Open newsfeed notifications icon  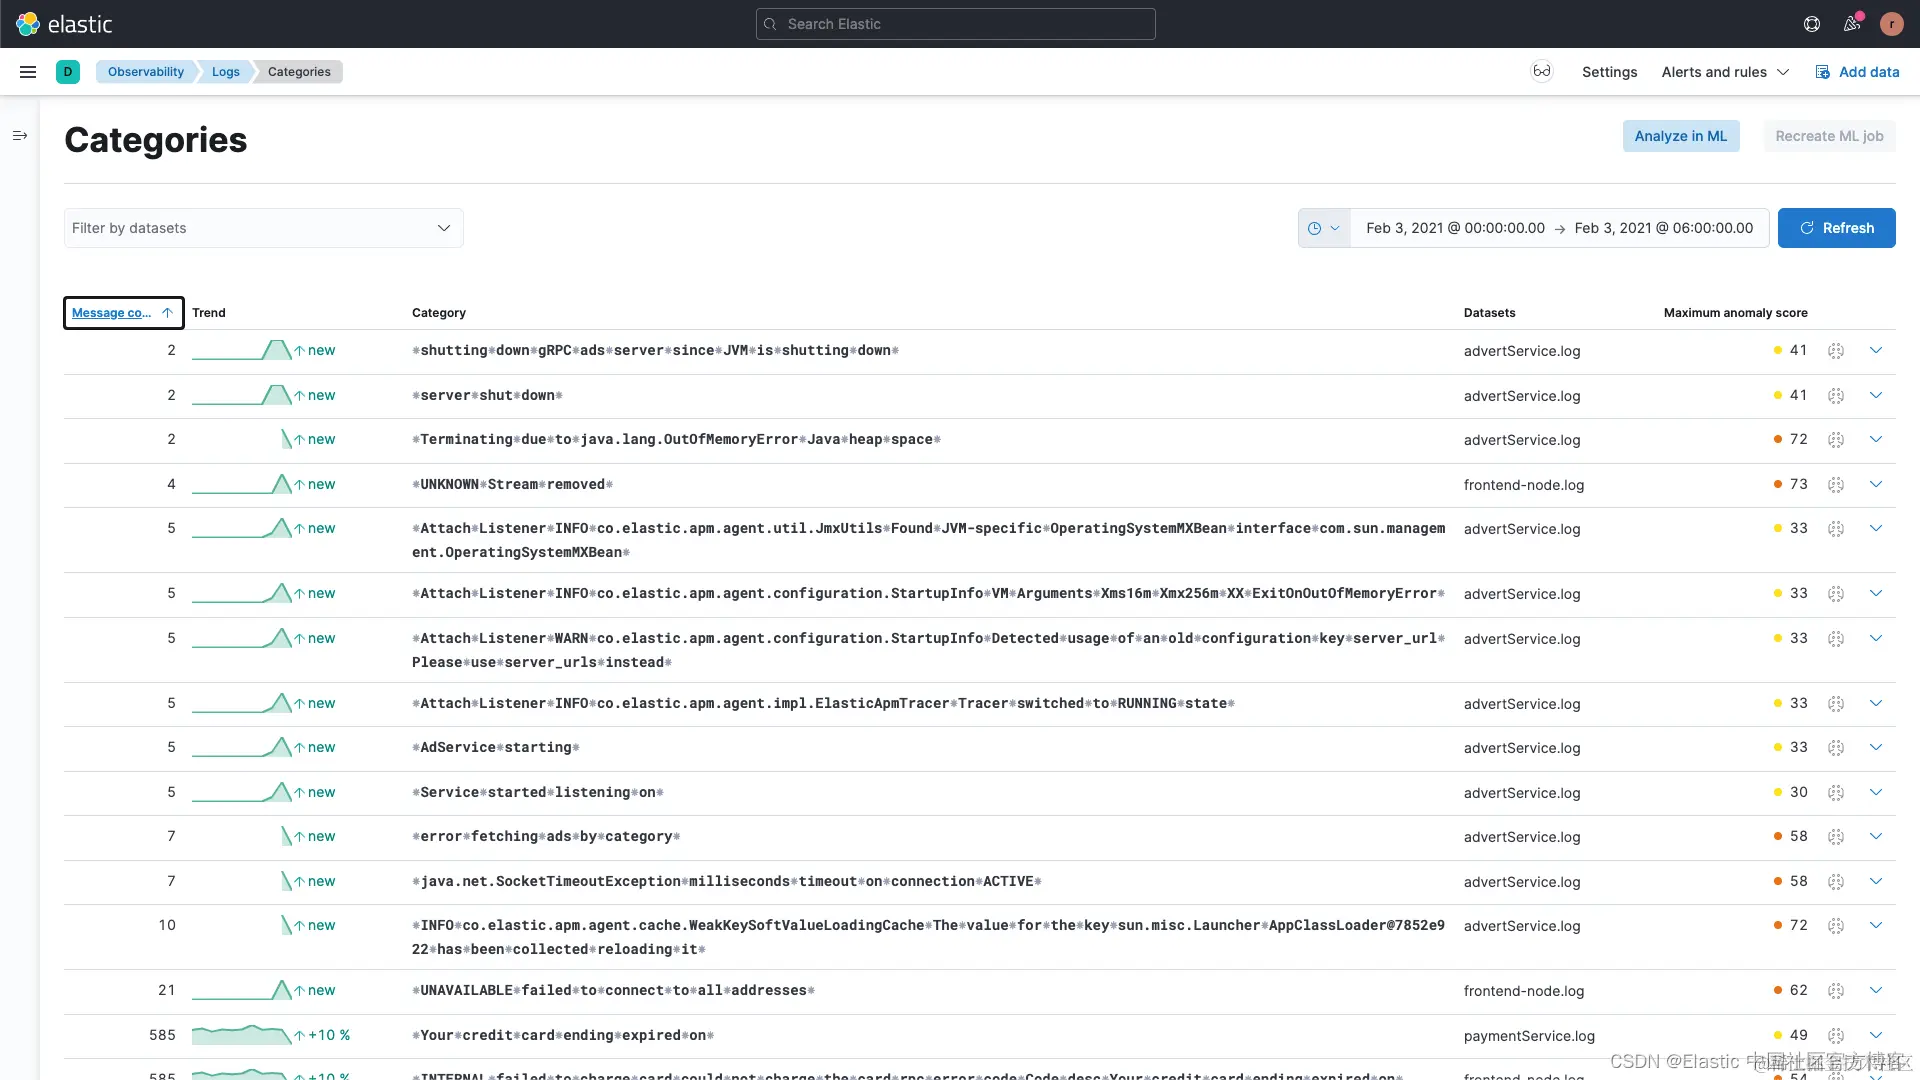(1852, 24)
